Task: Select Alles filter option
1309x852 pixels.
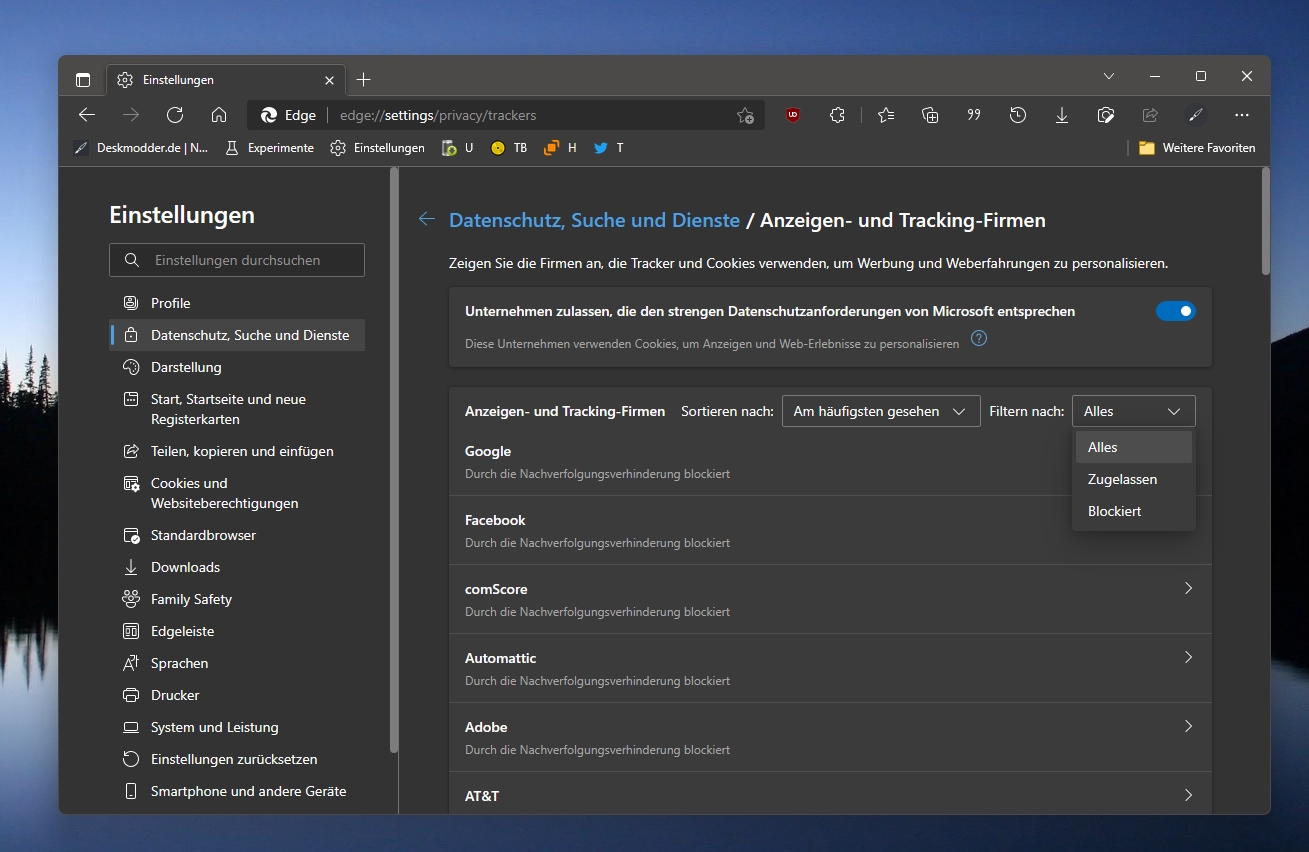Action: [1134, 447]
